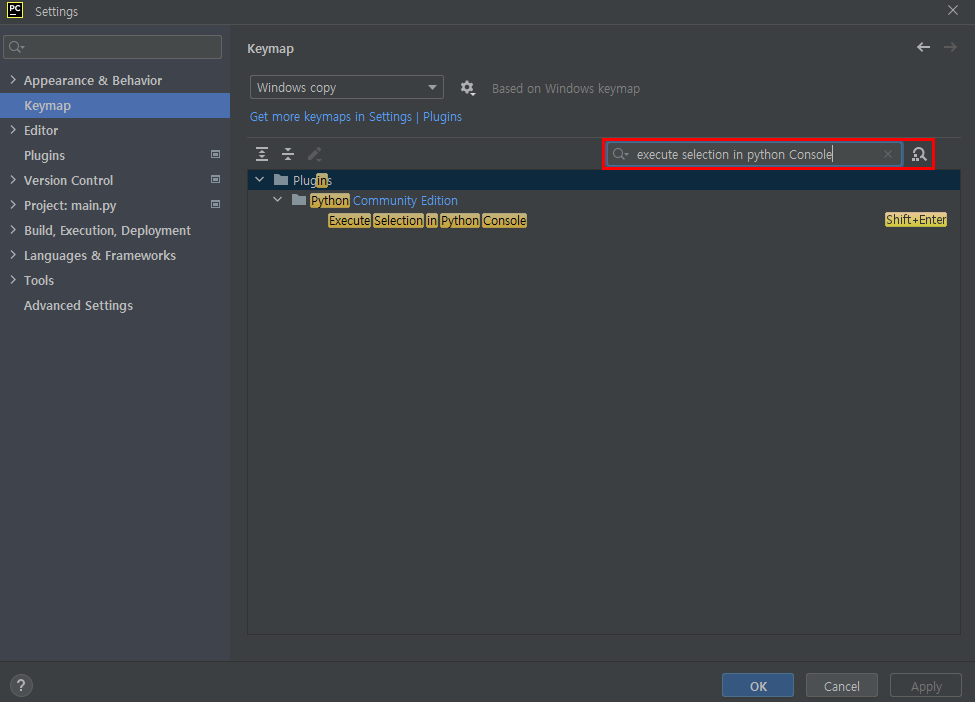Expand Appearance & Behavior section
The width and height of the screenshot is (975, 702).
tap(13, 80)
